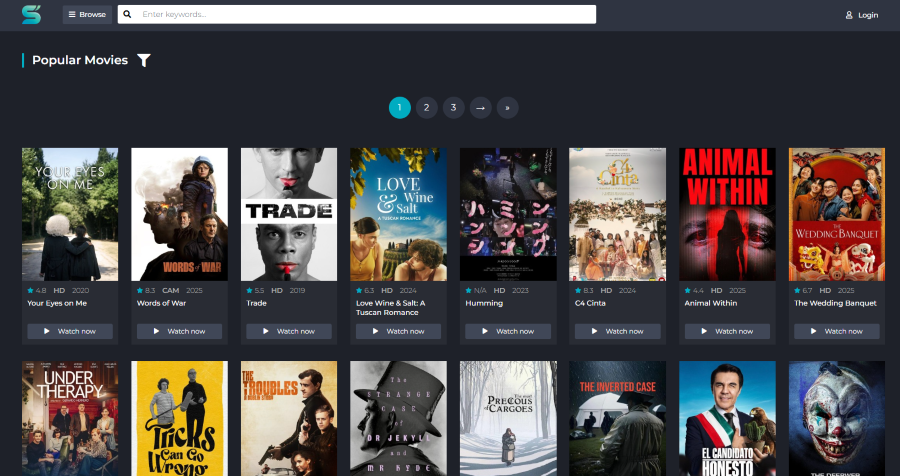Click the 8.3 rating star of Words of War

[140, 291]
